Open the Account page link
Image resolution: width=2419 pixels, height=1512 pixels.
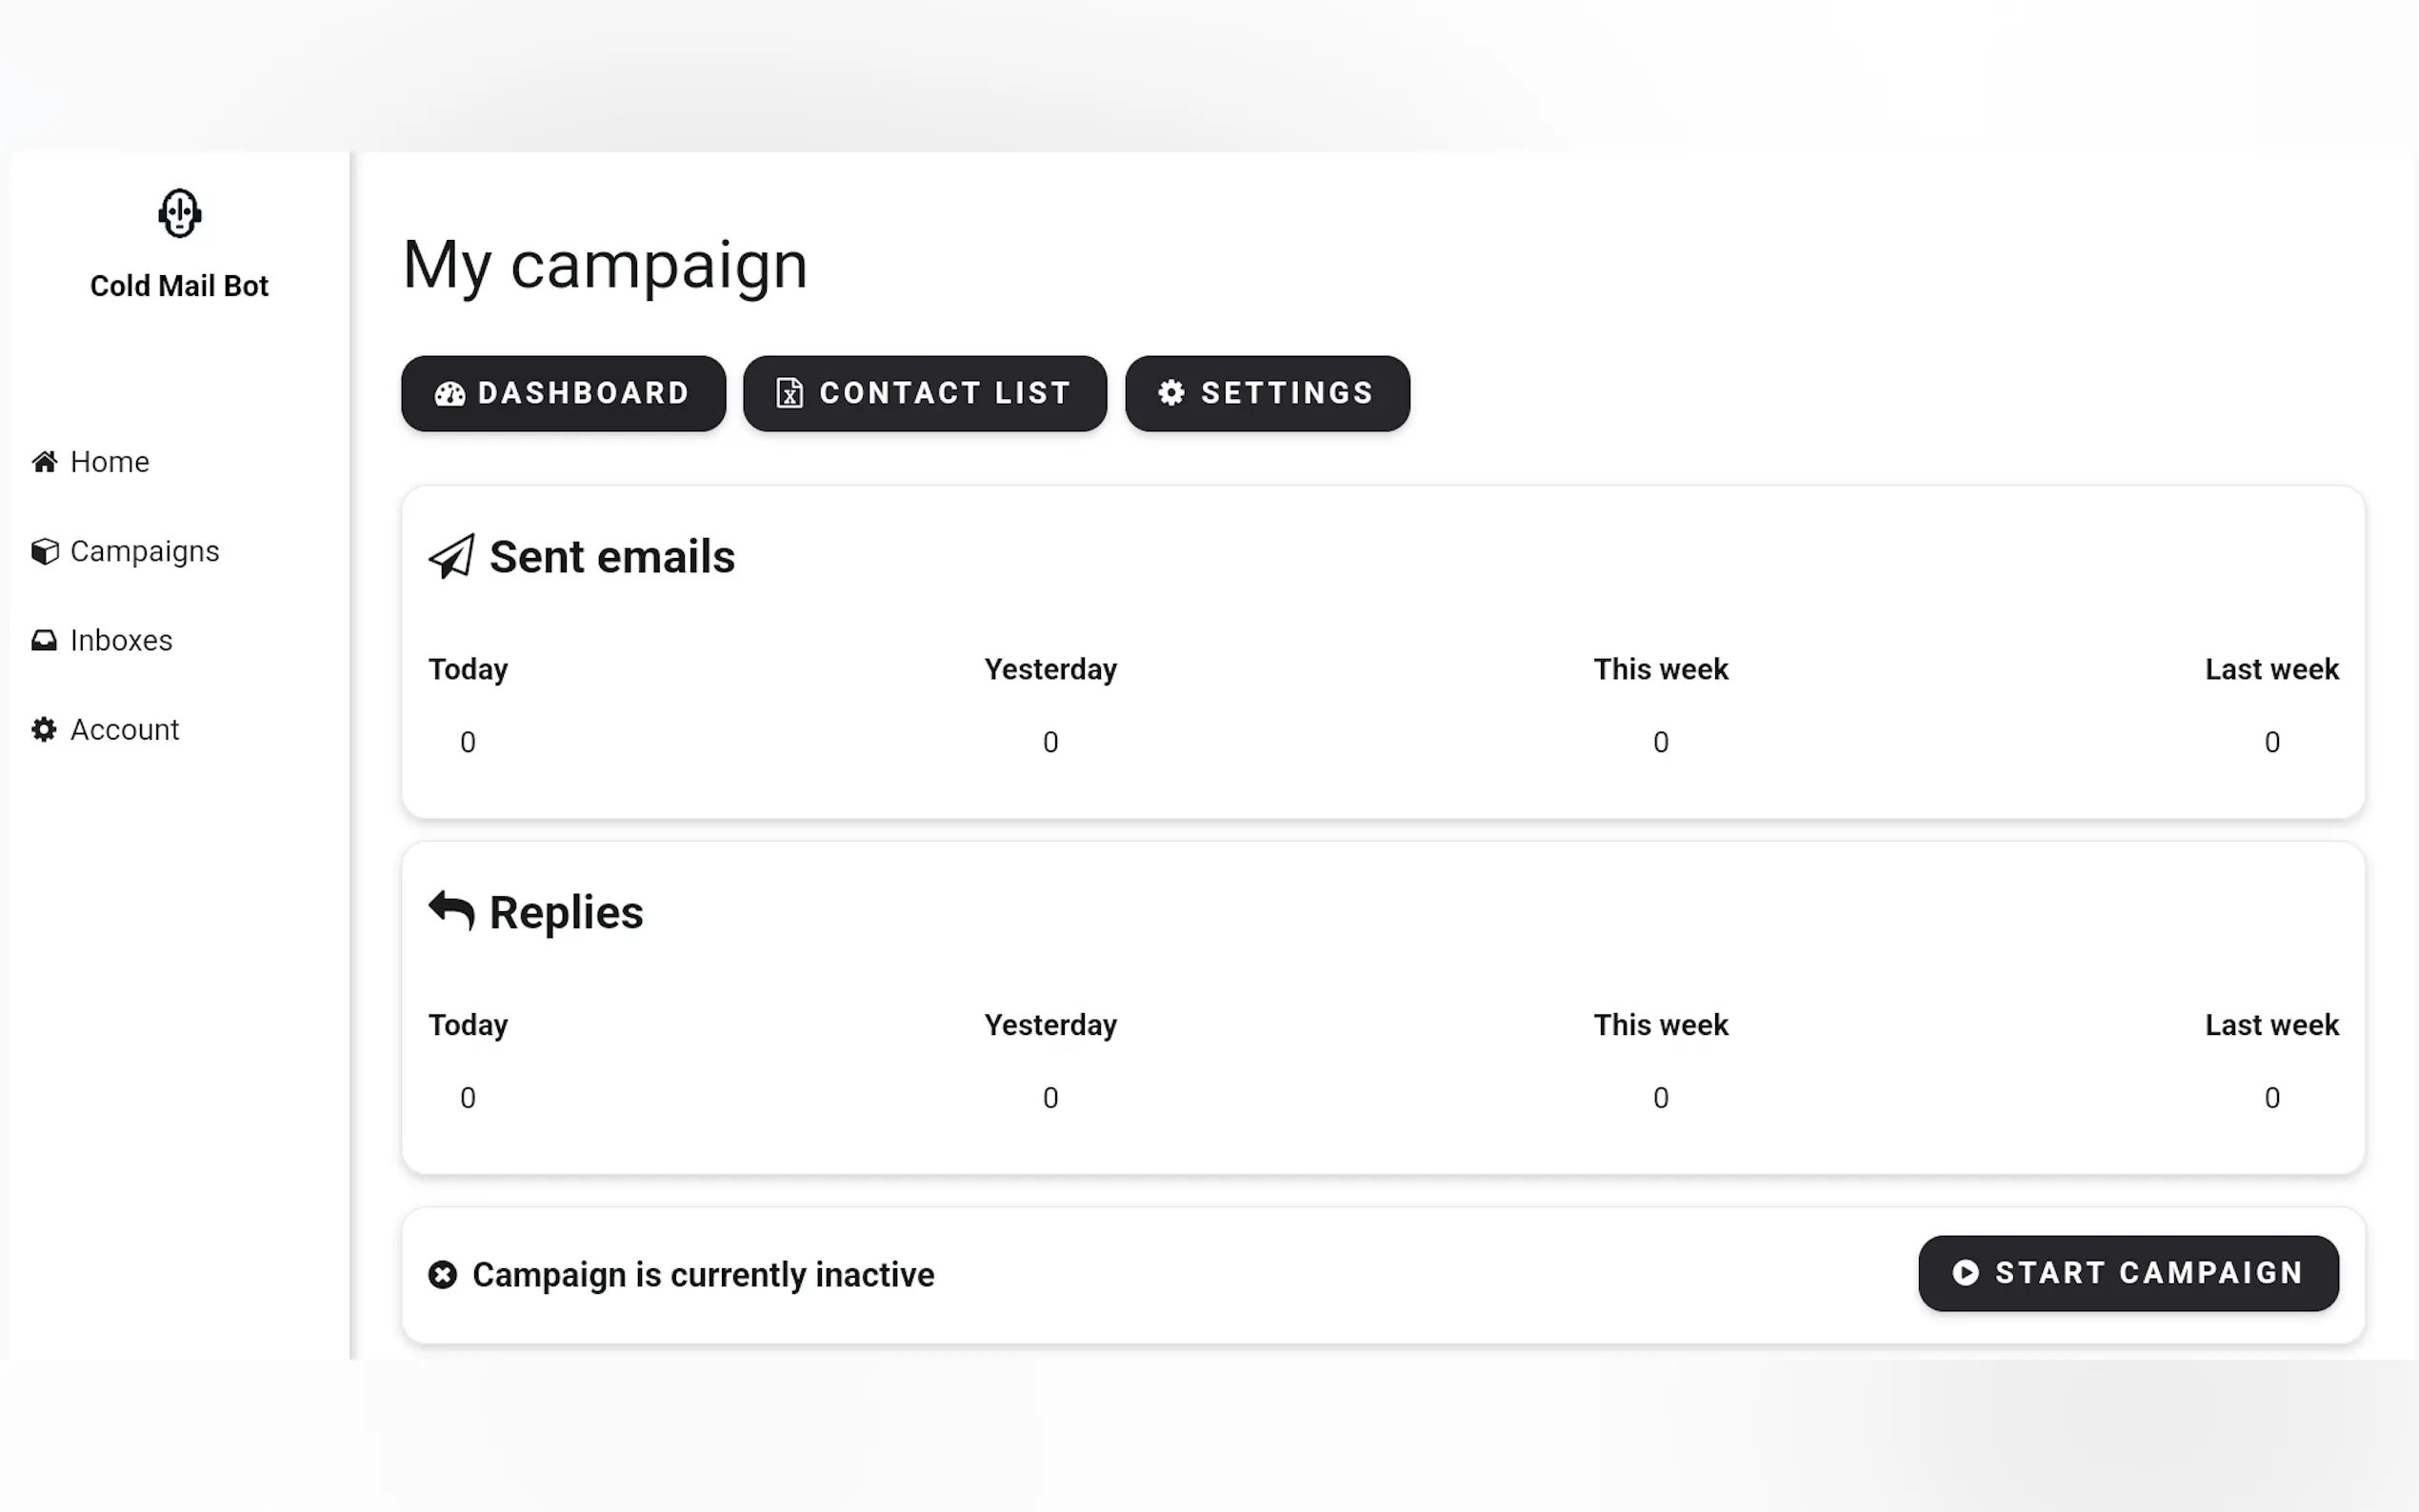(x=125, y=730)
